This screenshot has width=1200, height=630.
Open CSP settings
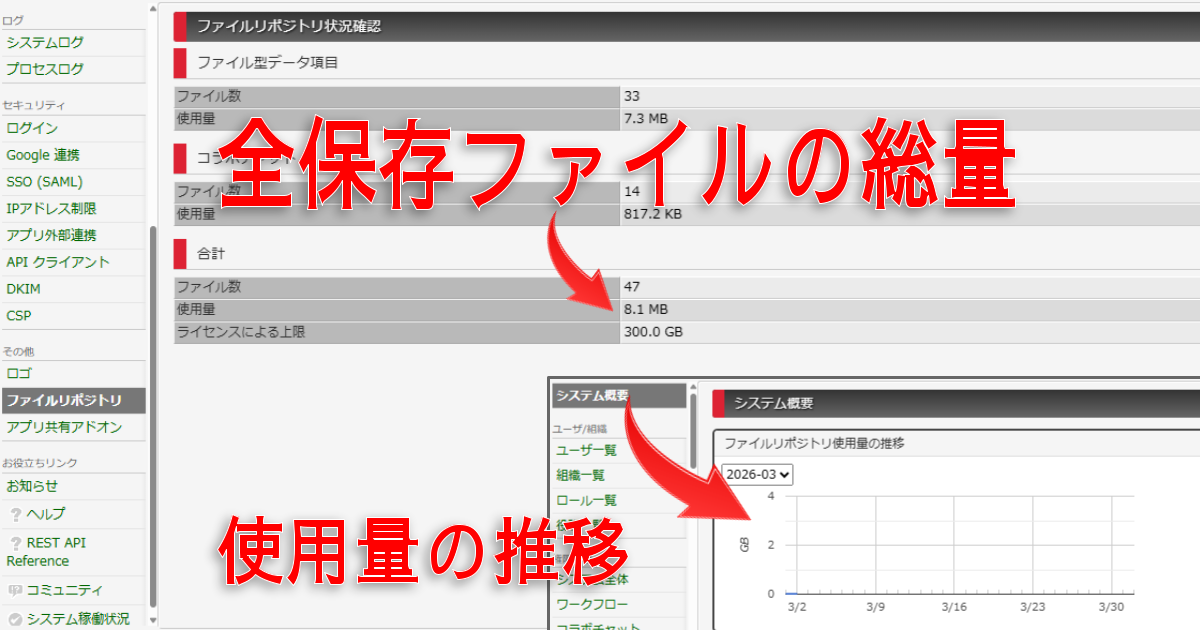pyautogui.click(x=19, y=316)
